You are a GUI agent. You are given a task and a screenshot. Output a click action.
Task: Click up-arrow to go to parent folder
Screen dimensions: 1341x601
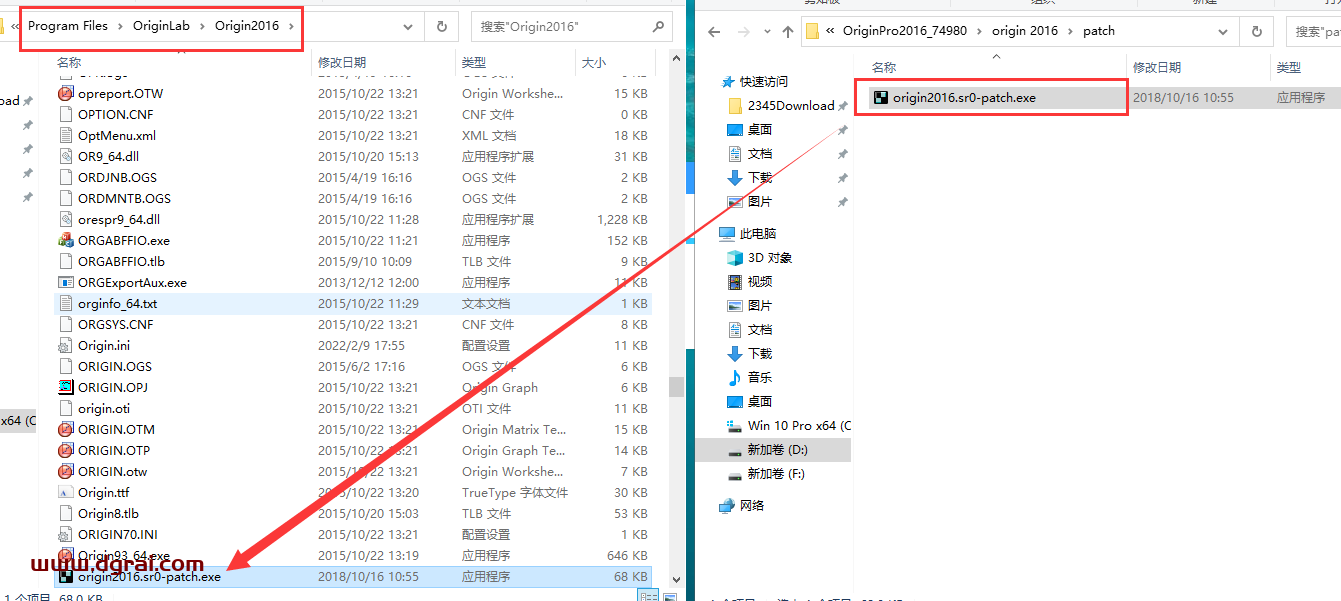pos(789,30)
